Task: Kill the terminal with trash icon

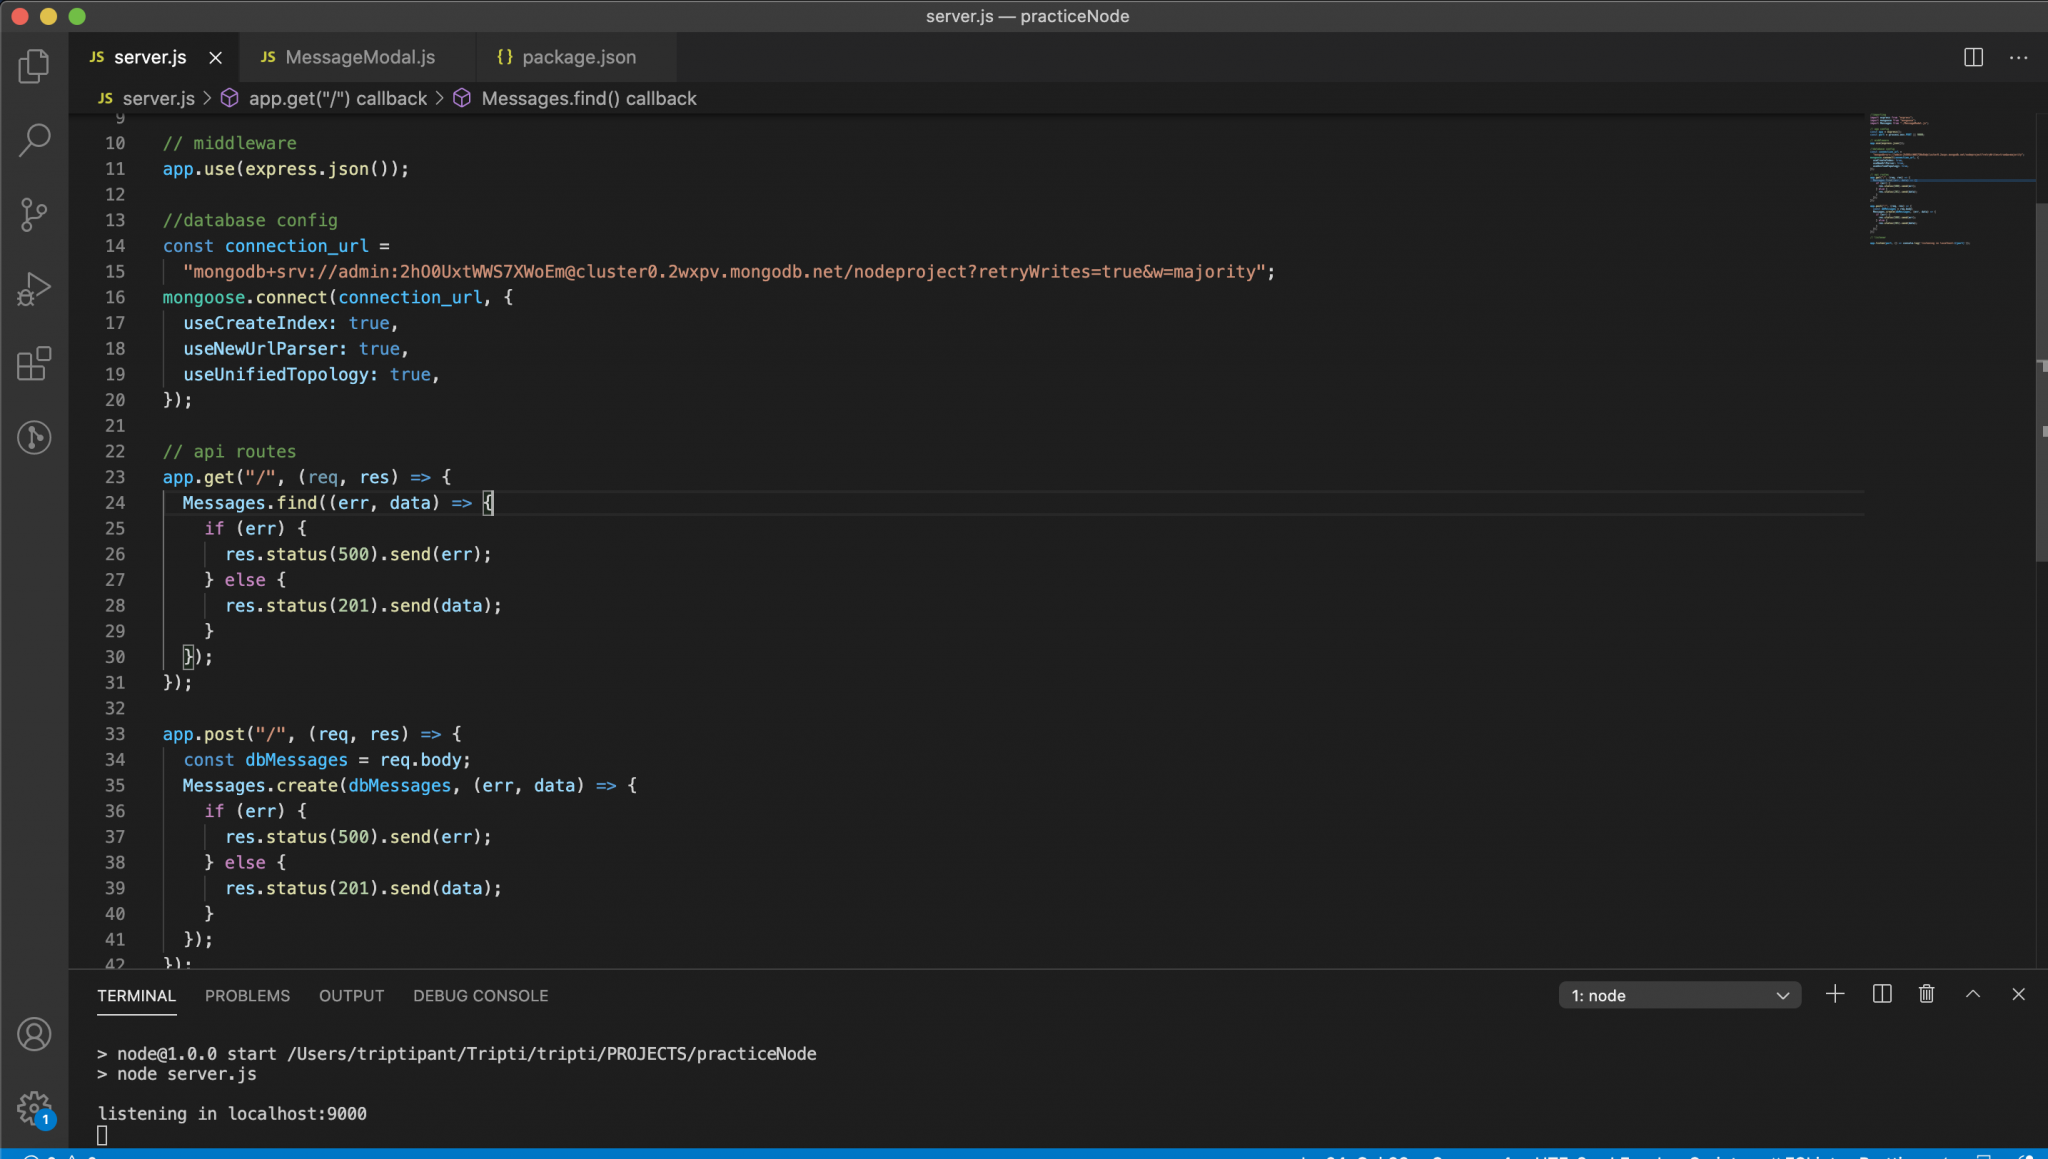Action: [x=1927, y=994]
